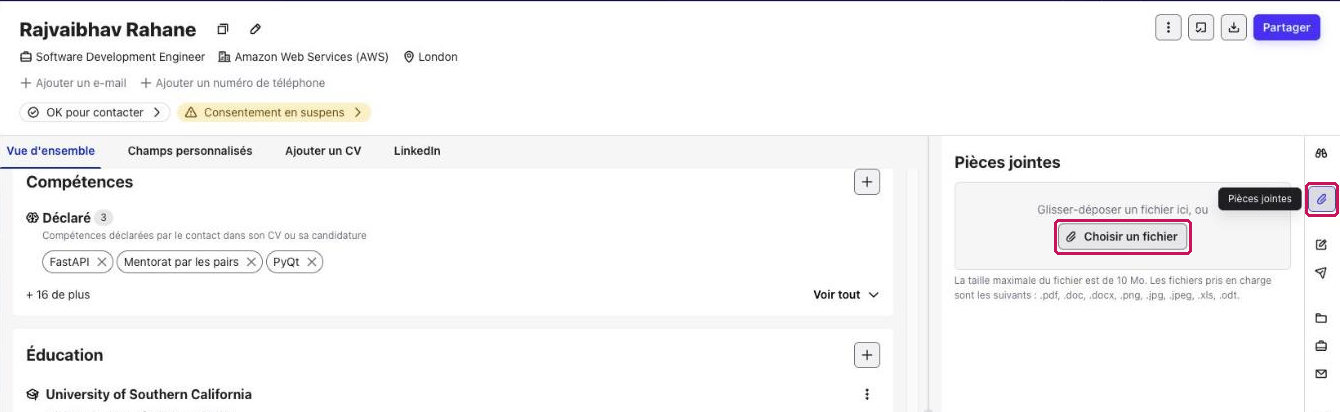The width and height of the screenshot is (1340, 412).
Task: Remove the FastAPI skill tag
Action: tap(102, 262)
